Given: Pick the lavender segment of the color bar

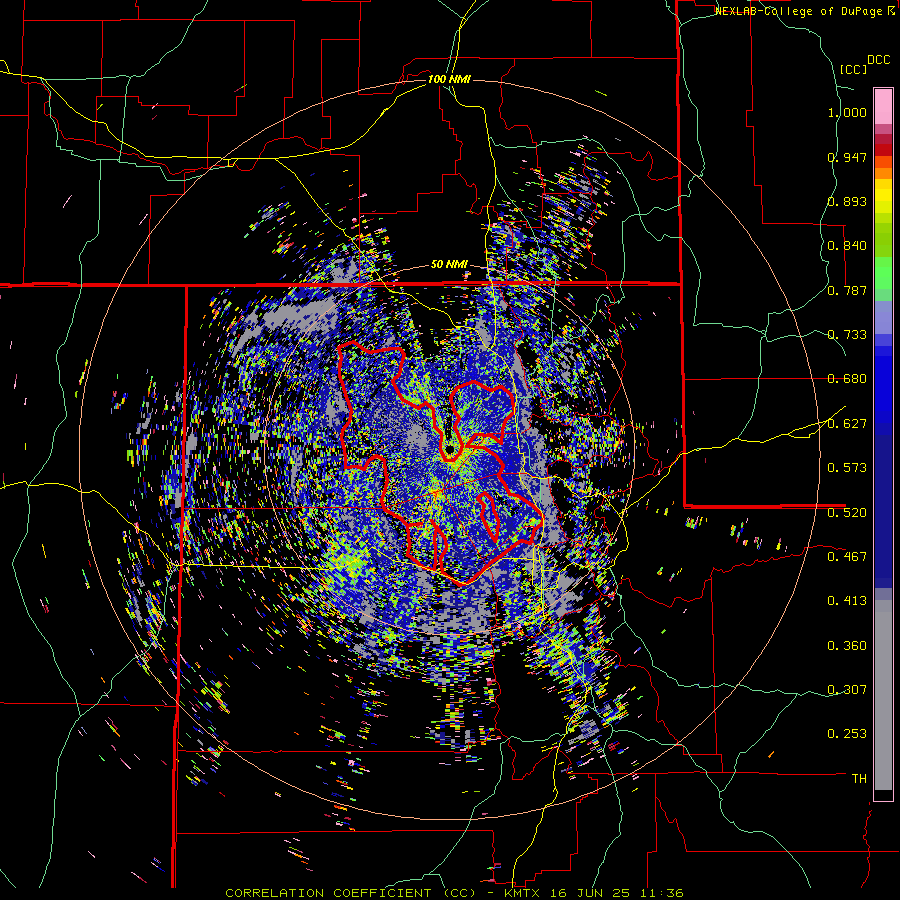Looking at the screenshot, I should coord(883,317).
